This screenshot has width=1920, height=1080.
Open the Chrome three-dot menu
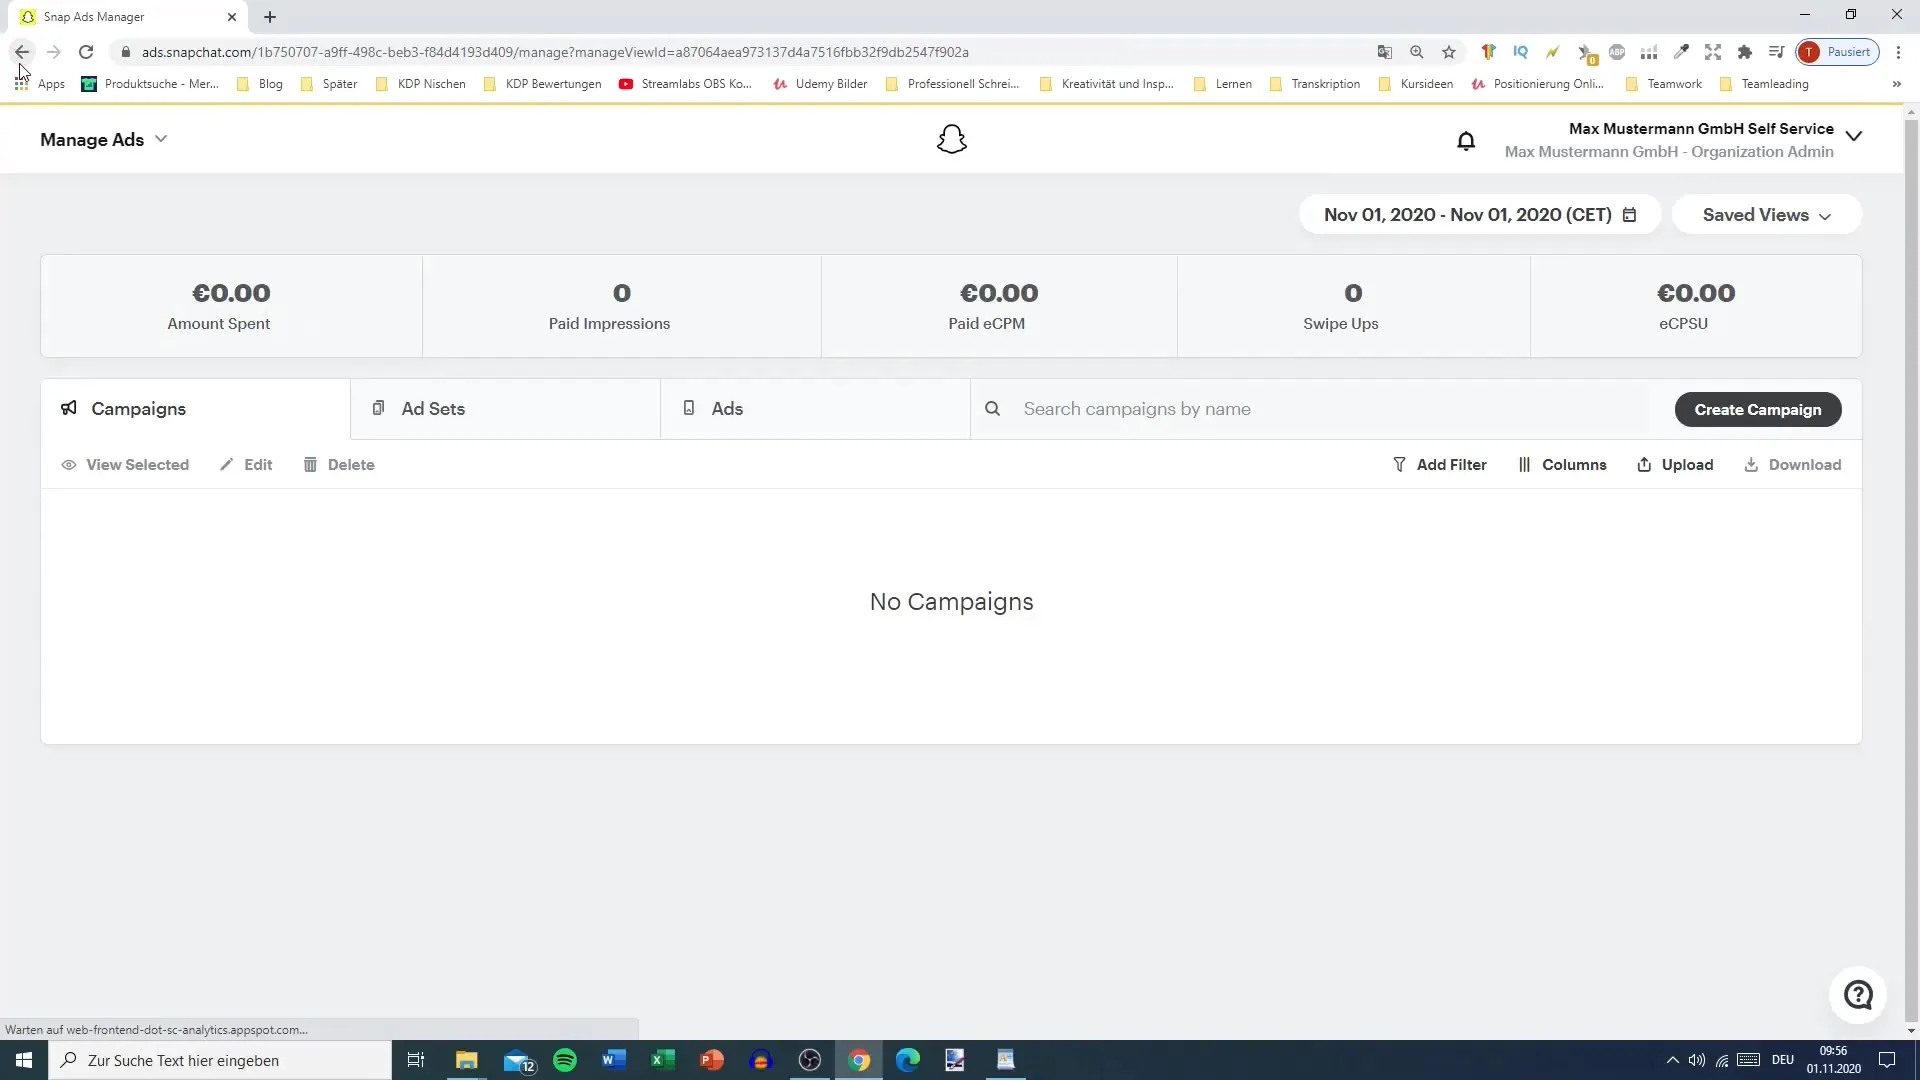(x=1898, y=52)
